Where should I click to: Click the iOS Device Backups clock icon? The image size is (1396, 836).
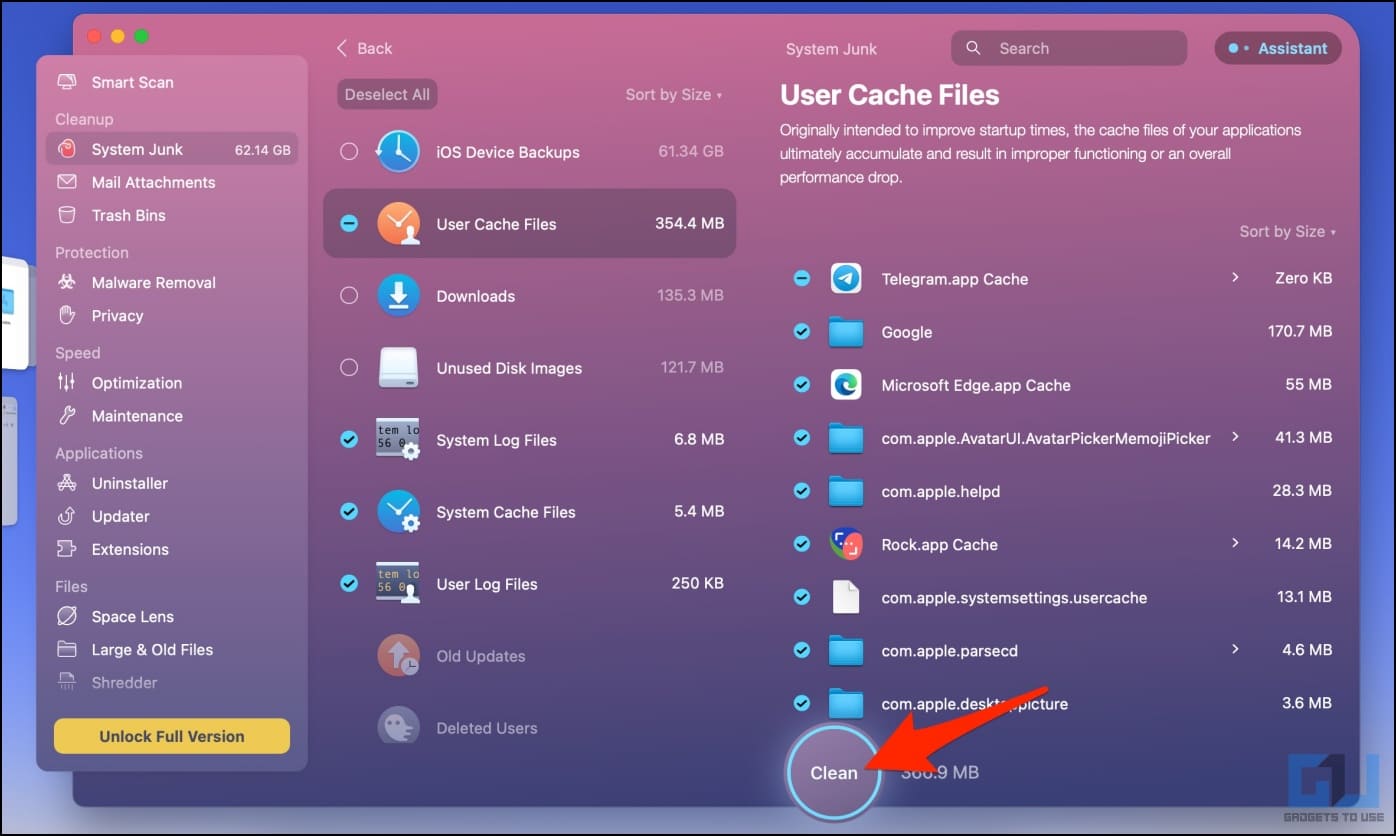click(x=398, y=152)
